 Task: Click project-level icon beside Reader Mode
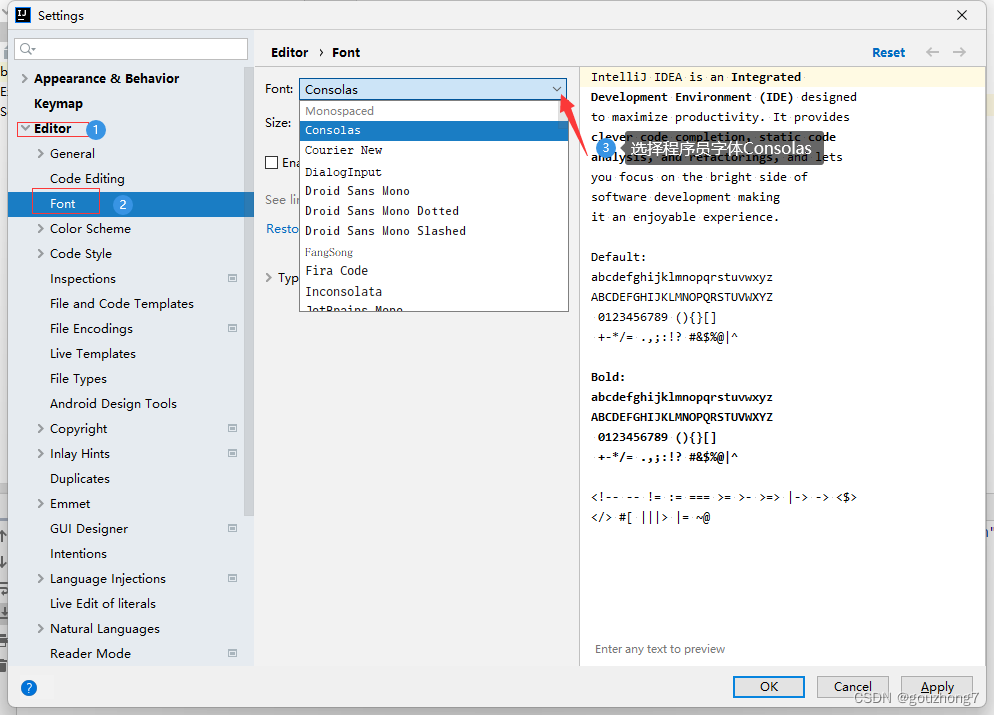(x=233, y=653)
